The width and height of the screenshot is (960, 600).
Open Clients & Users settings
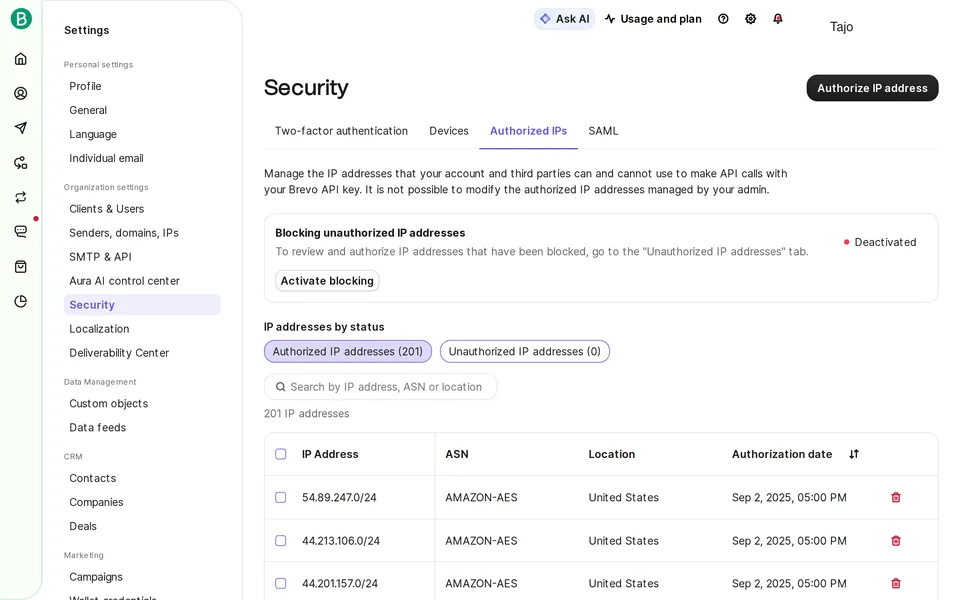tap(107, 209)
